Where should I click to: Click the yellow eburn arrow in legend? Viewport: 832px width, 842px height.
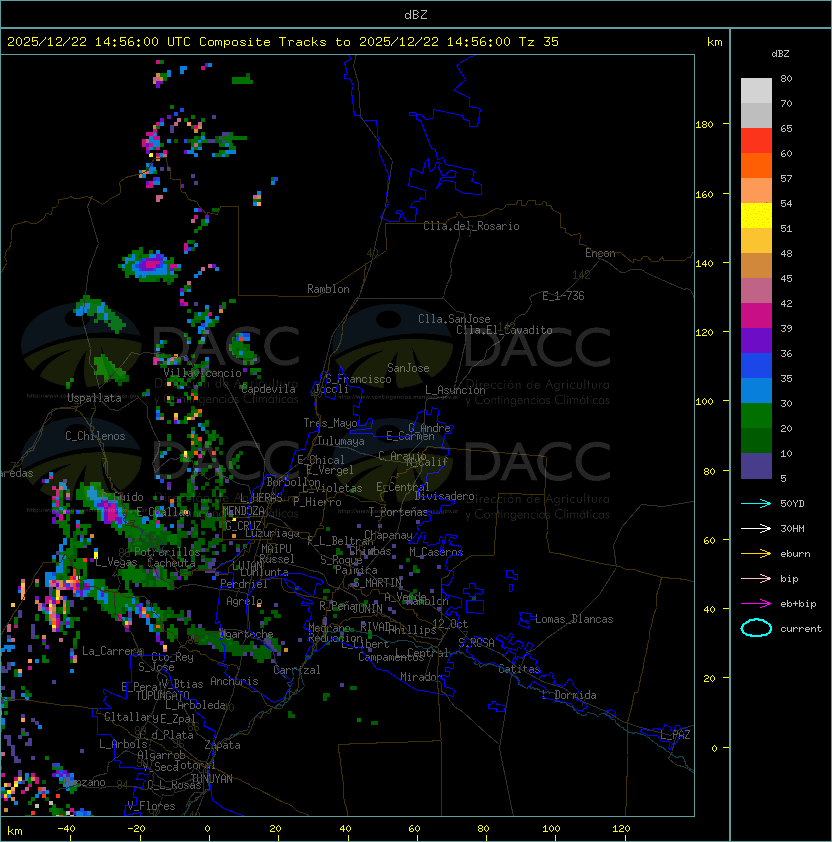click(x=756, y=554)
